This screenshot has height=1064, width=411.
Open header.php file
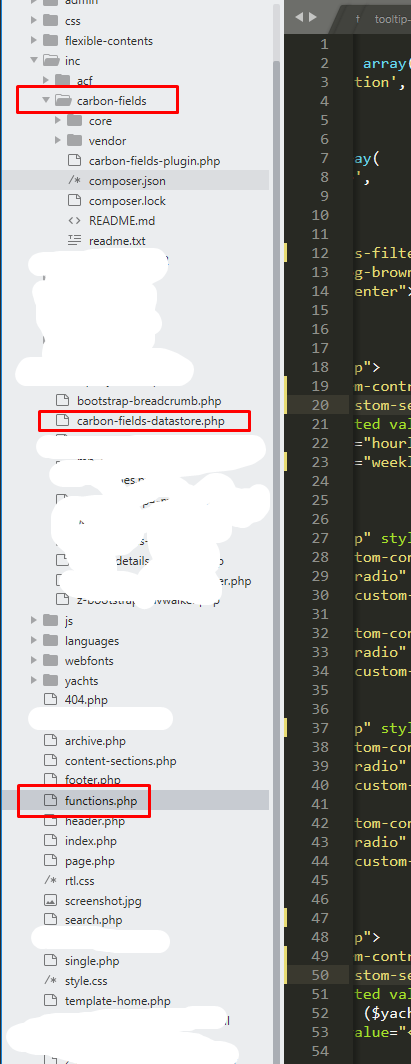click(95, 821)
